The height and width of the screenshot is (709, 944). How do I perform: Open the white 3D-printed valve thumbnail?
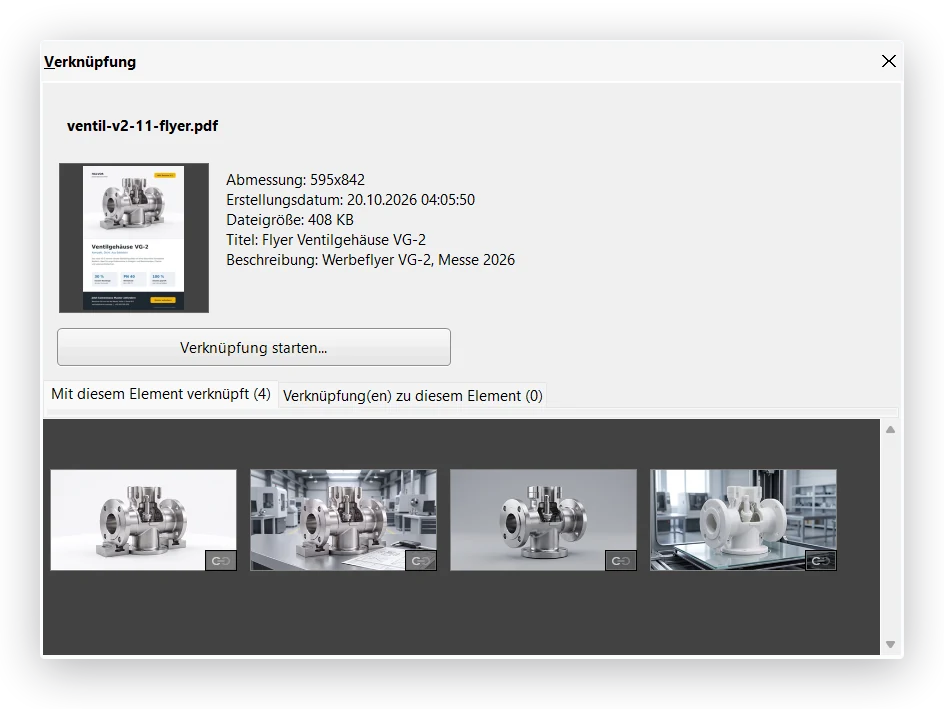(x=743, y=519)
